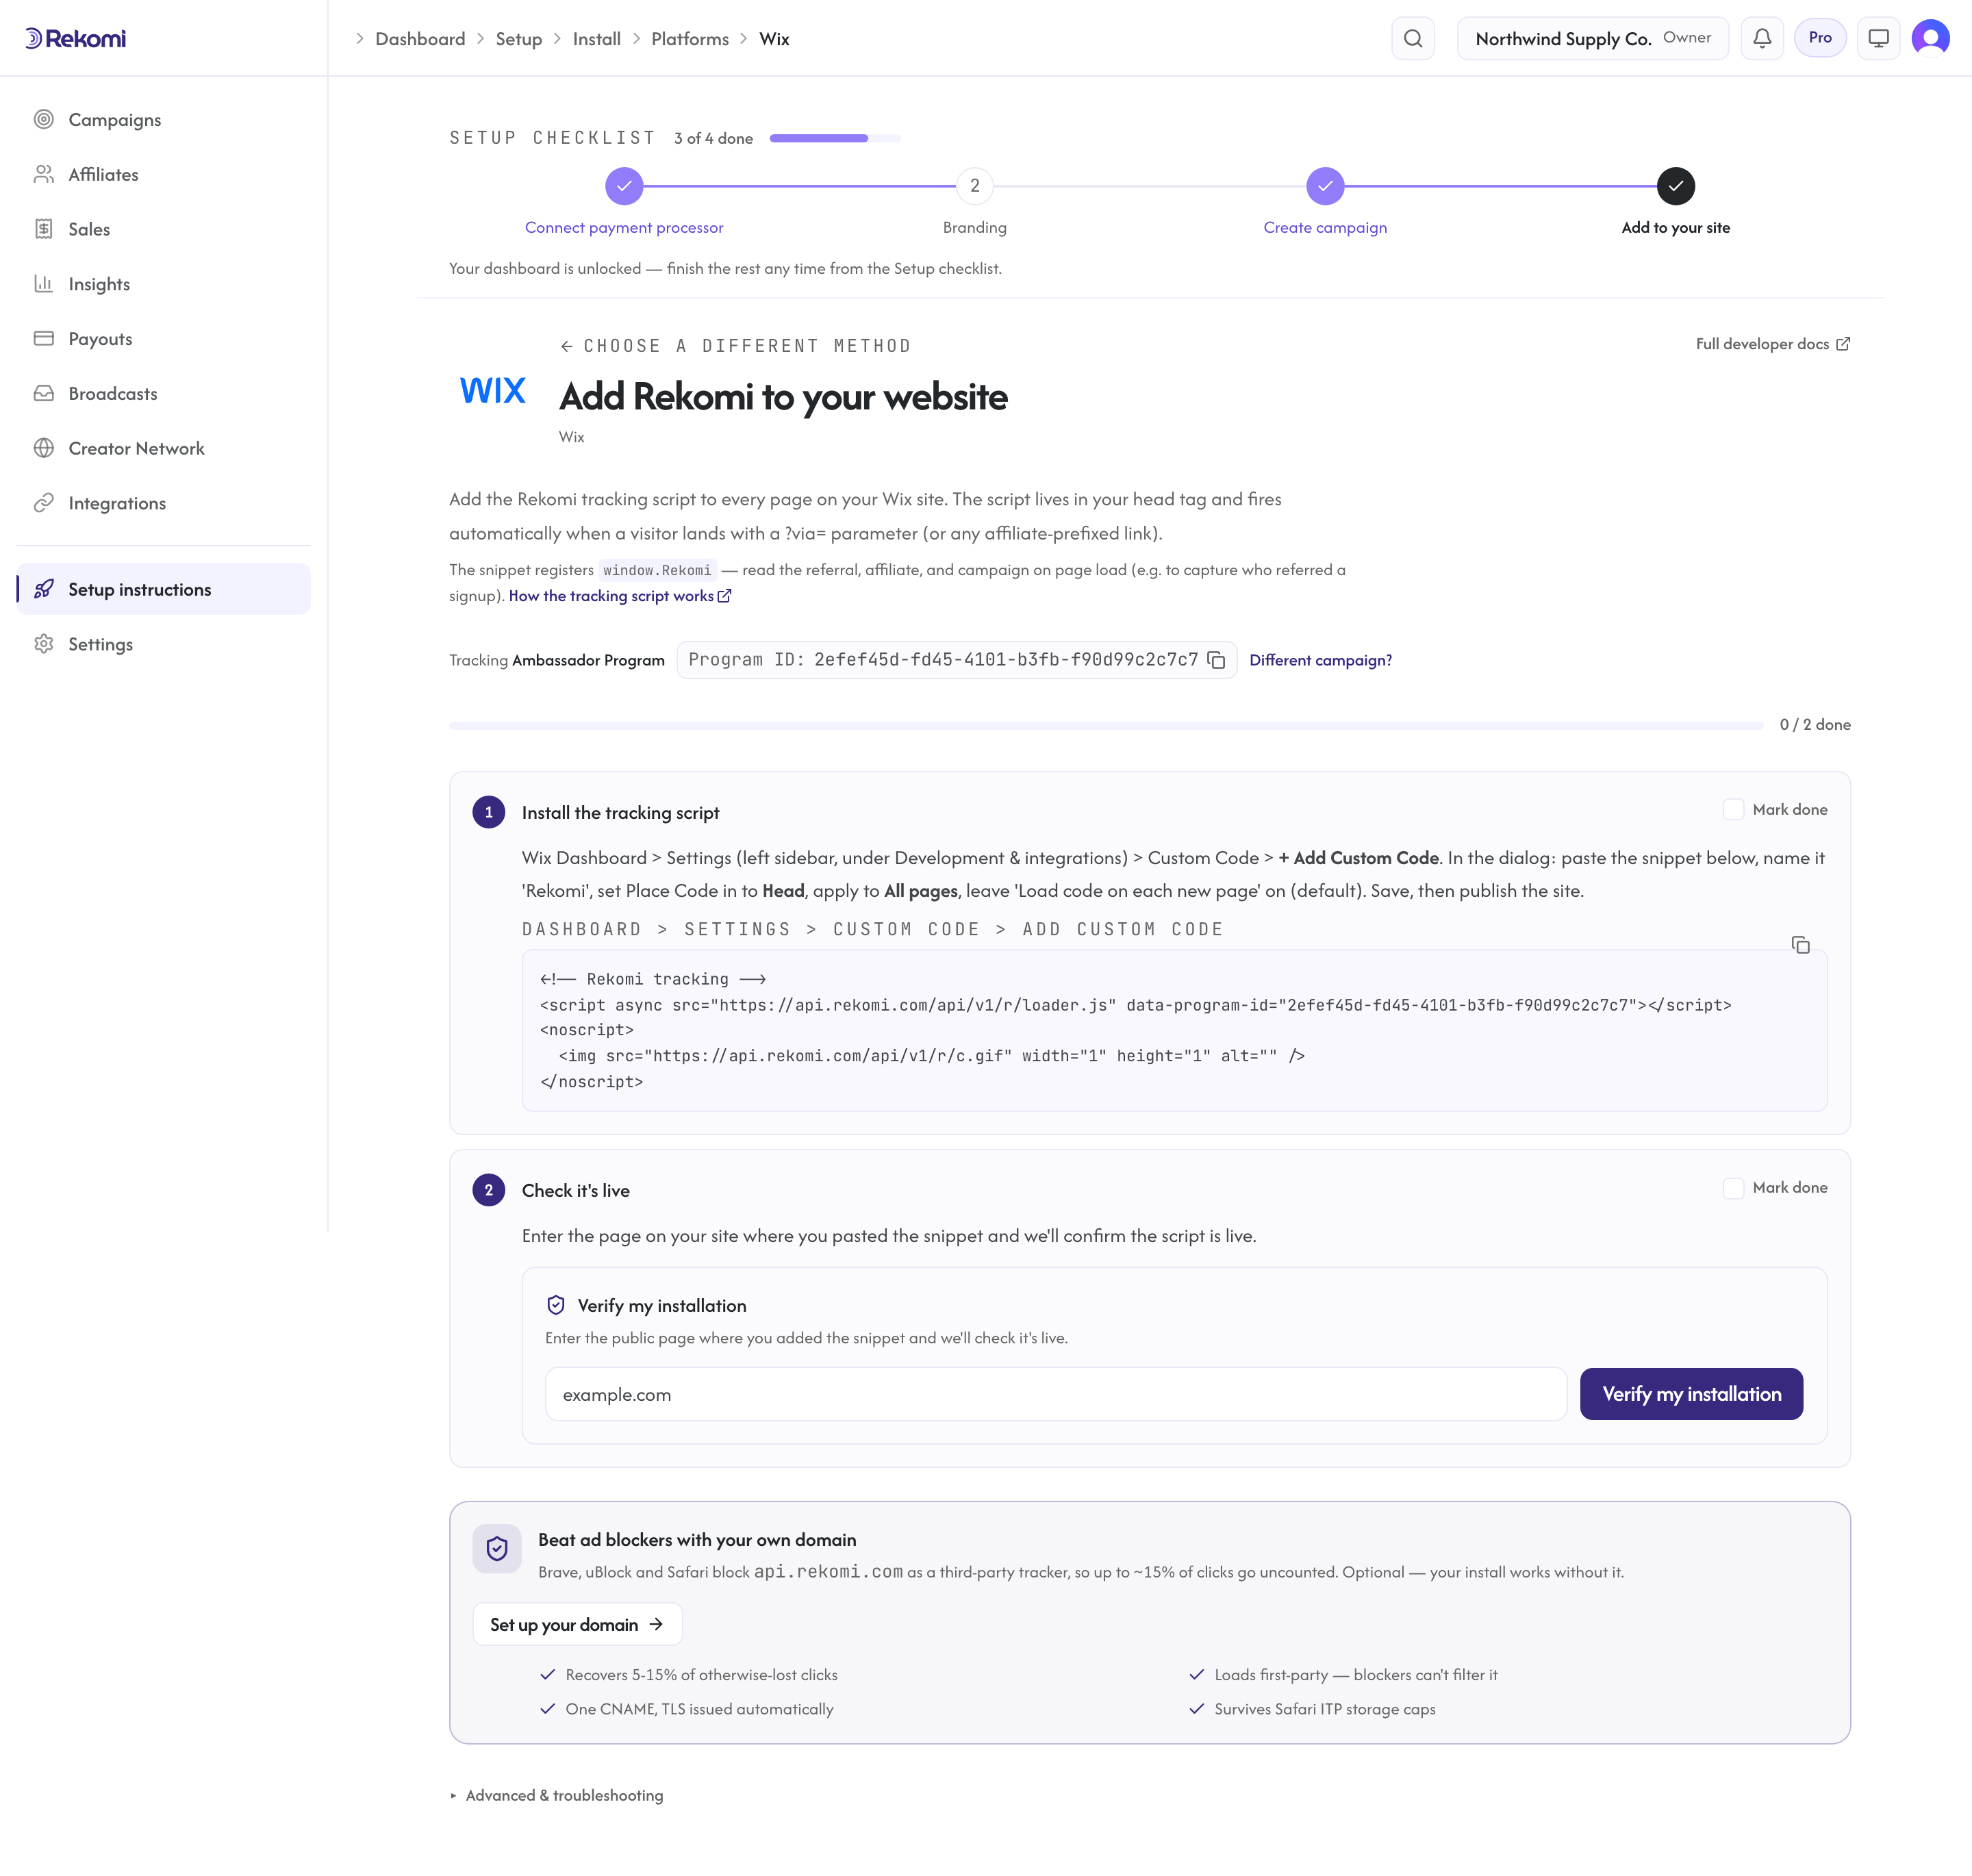
Task: Click Choose a different method link
Action: click(735, 346)
